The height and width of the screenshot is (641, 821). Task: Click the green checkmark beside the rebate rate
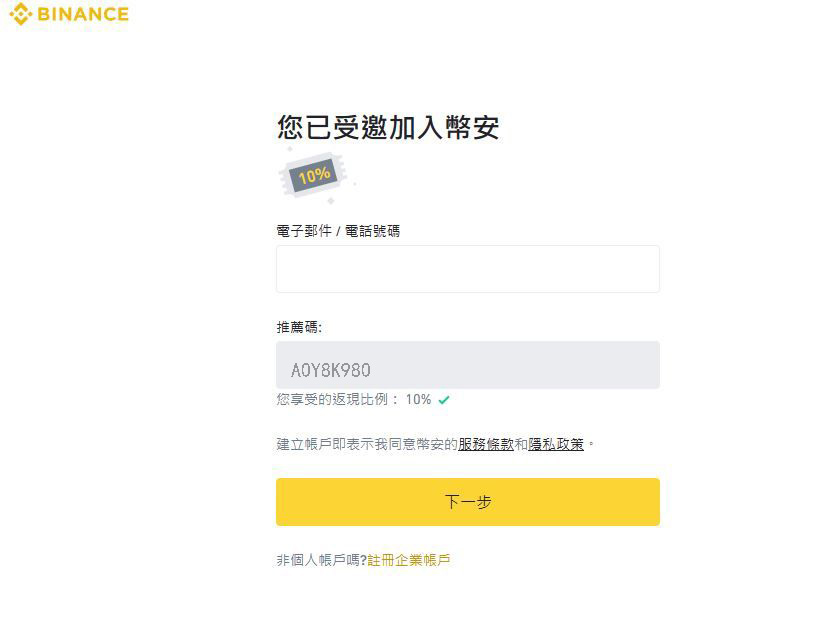[x=446, y=401]
